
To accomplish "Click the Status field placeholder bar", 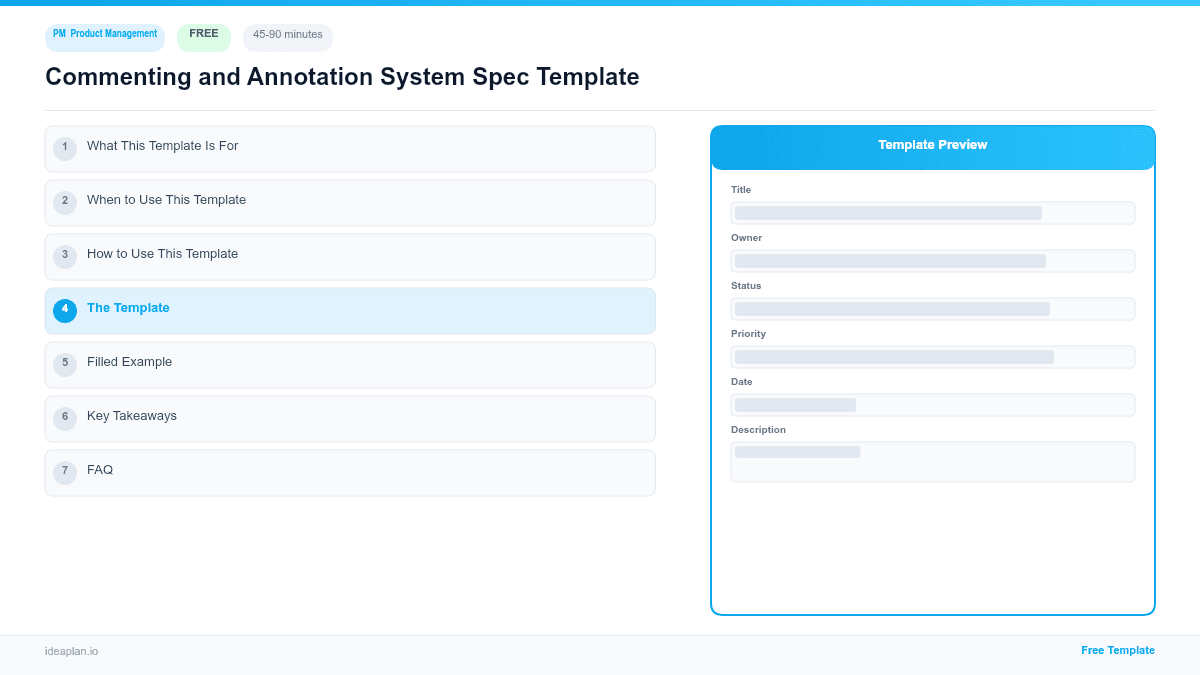I will [932, 309].
